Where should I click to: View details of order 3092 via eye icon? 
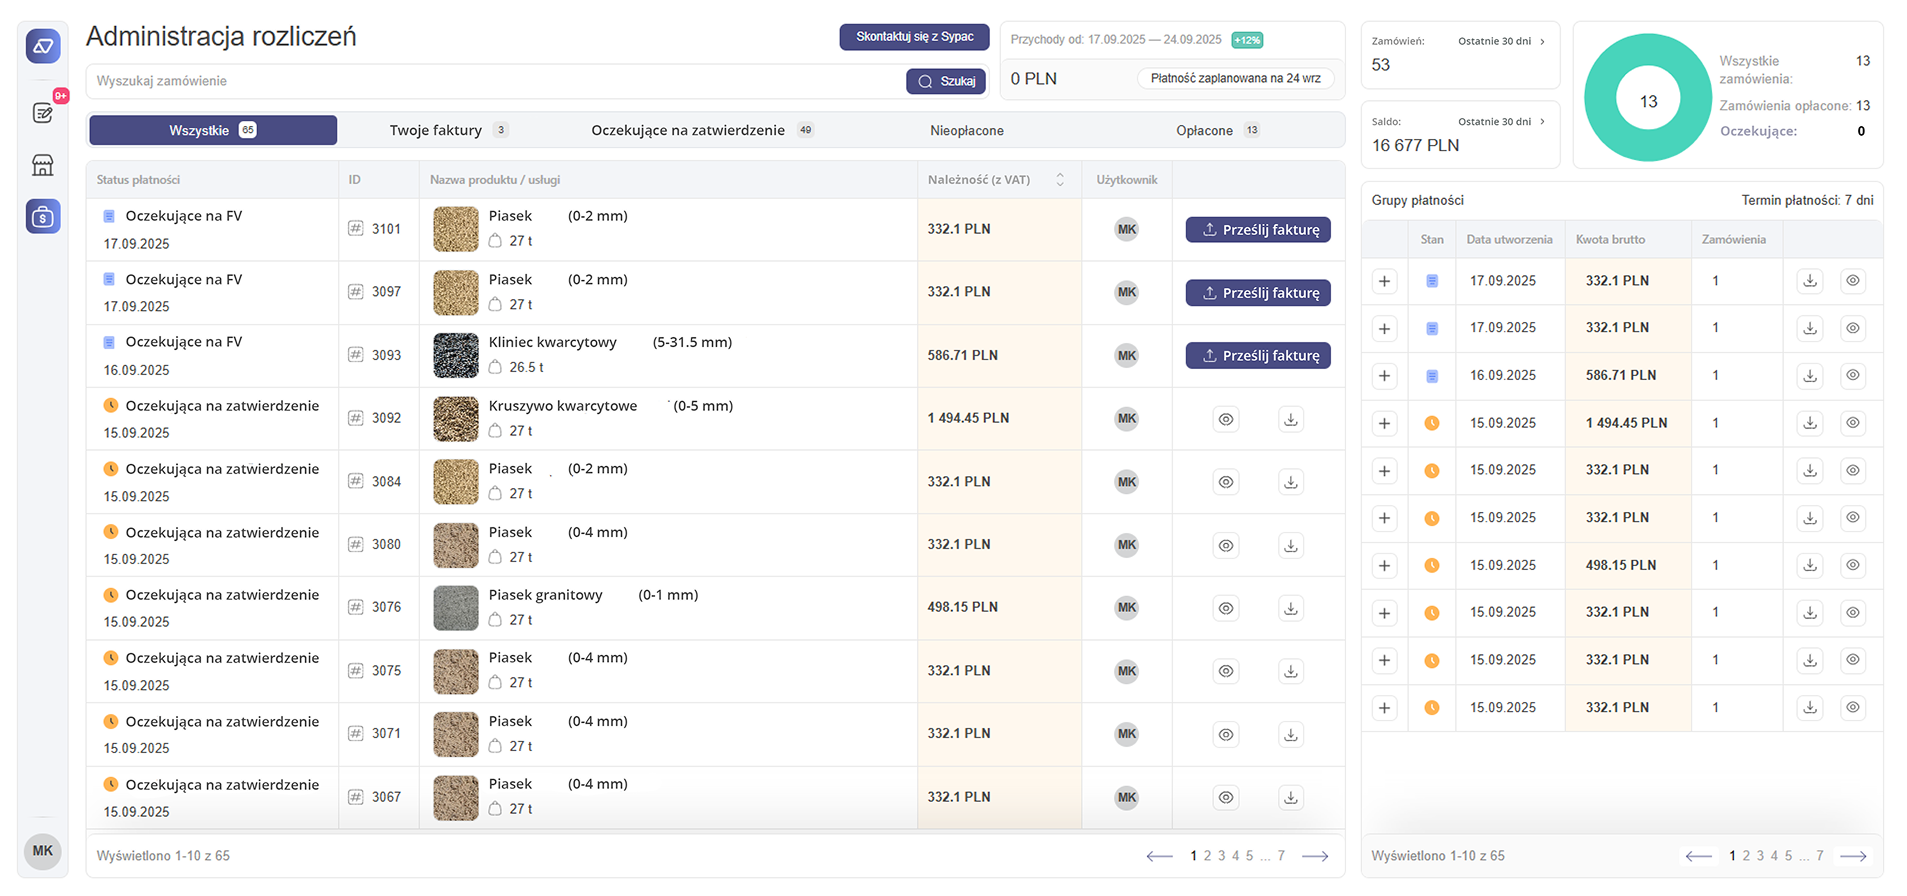click(1226, 419)
